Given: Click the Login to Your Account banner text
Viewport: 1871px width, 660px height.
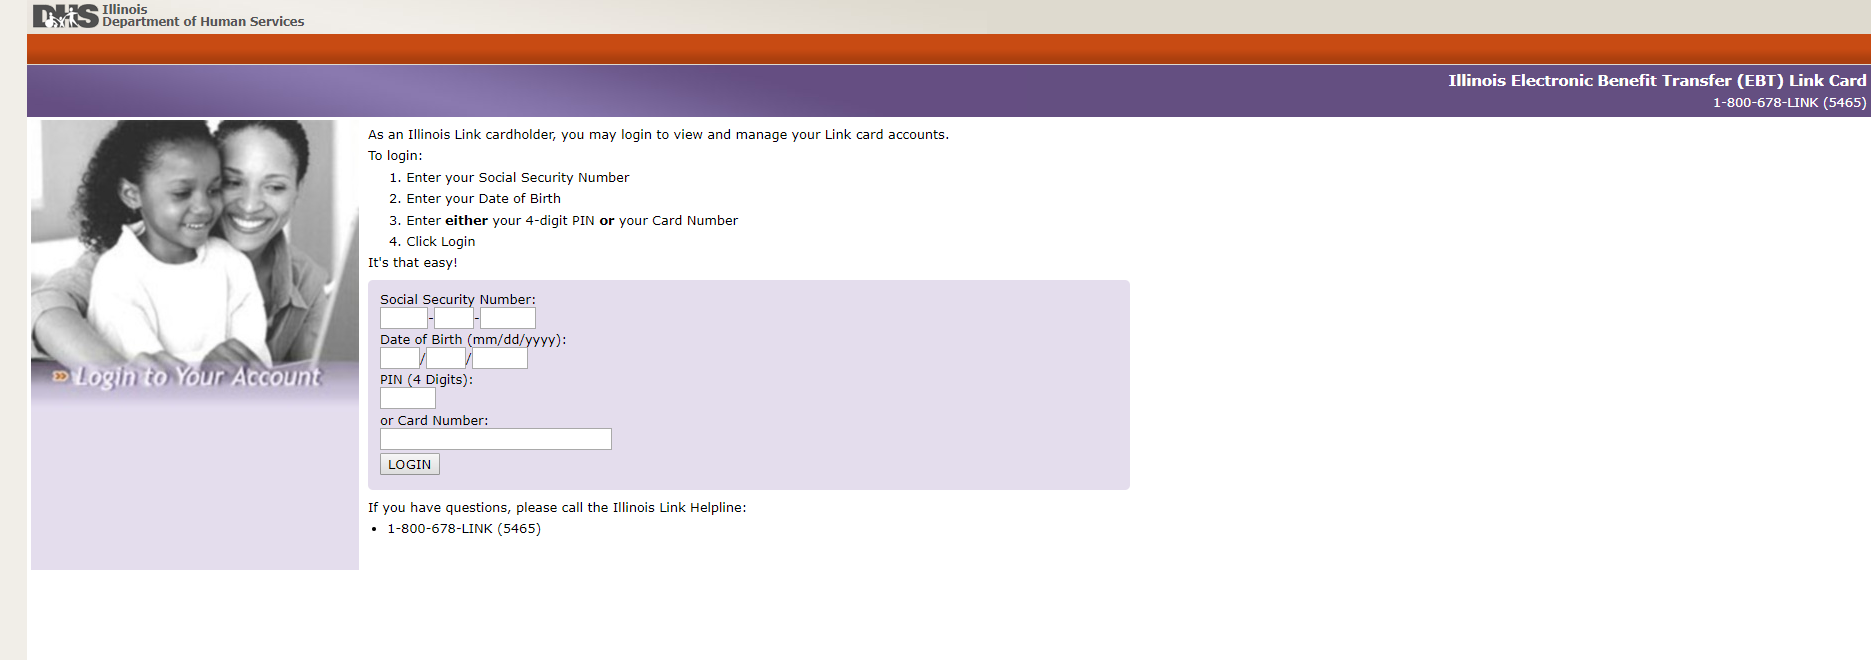Looking at the screenshot, I should (x=198, y=377).
